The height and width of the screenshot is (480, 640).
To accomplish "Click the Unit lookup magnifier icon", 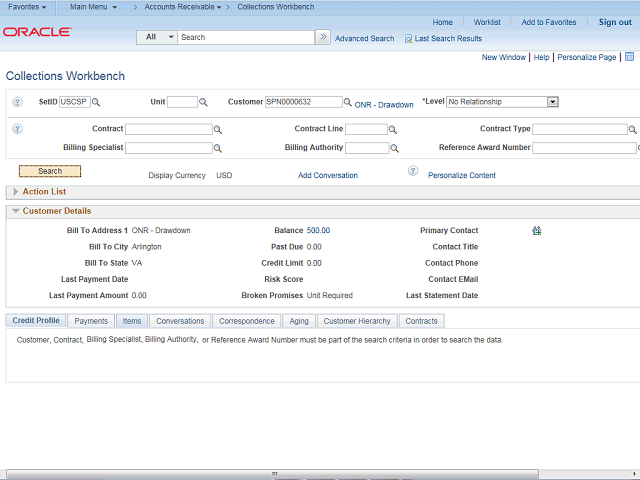I will point(203,102).
